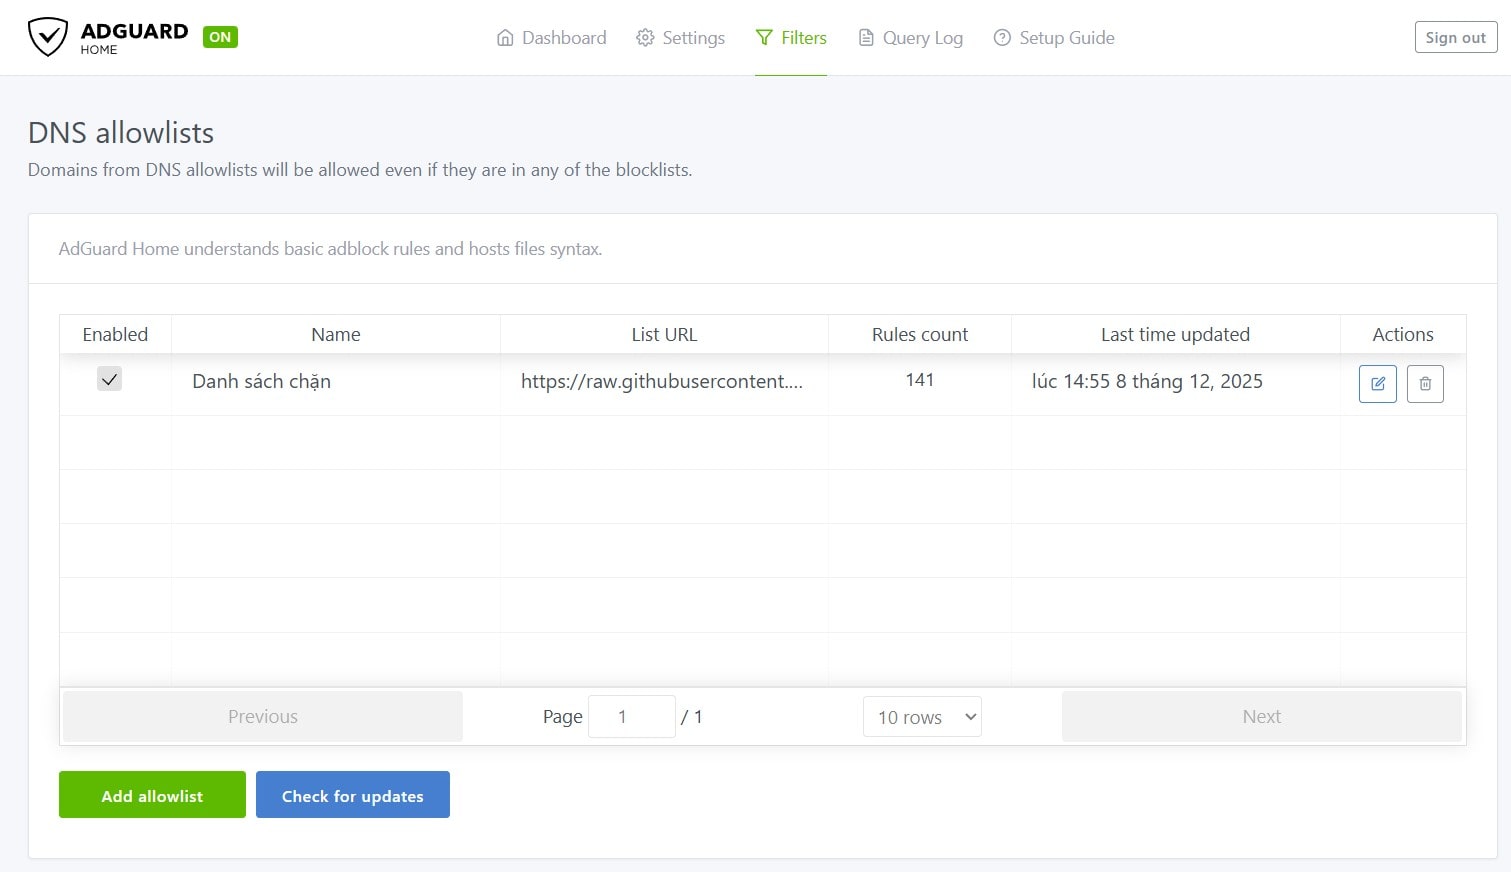Click the Dashboard house icon
The height and width of the screenshot is (872, 1511).
tap(505, 38)
